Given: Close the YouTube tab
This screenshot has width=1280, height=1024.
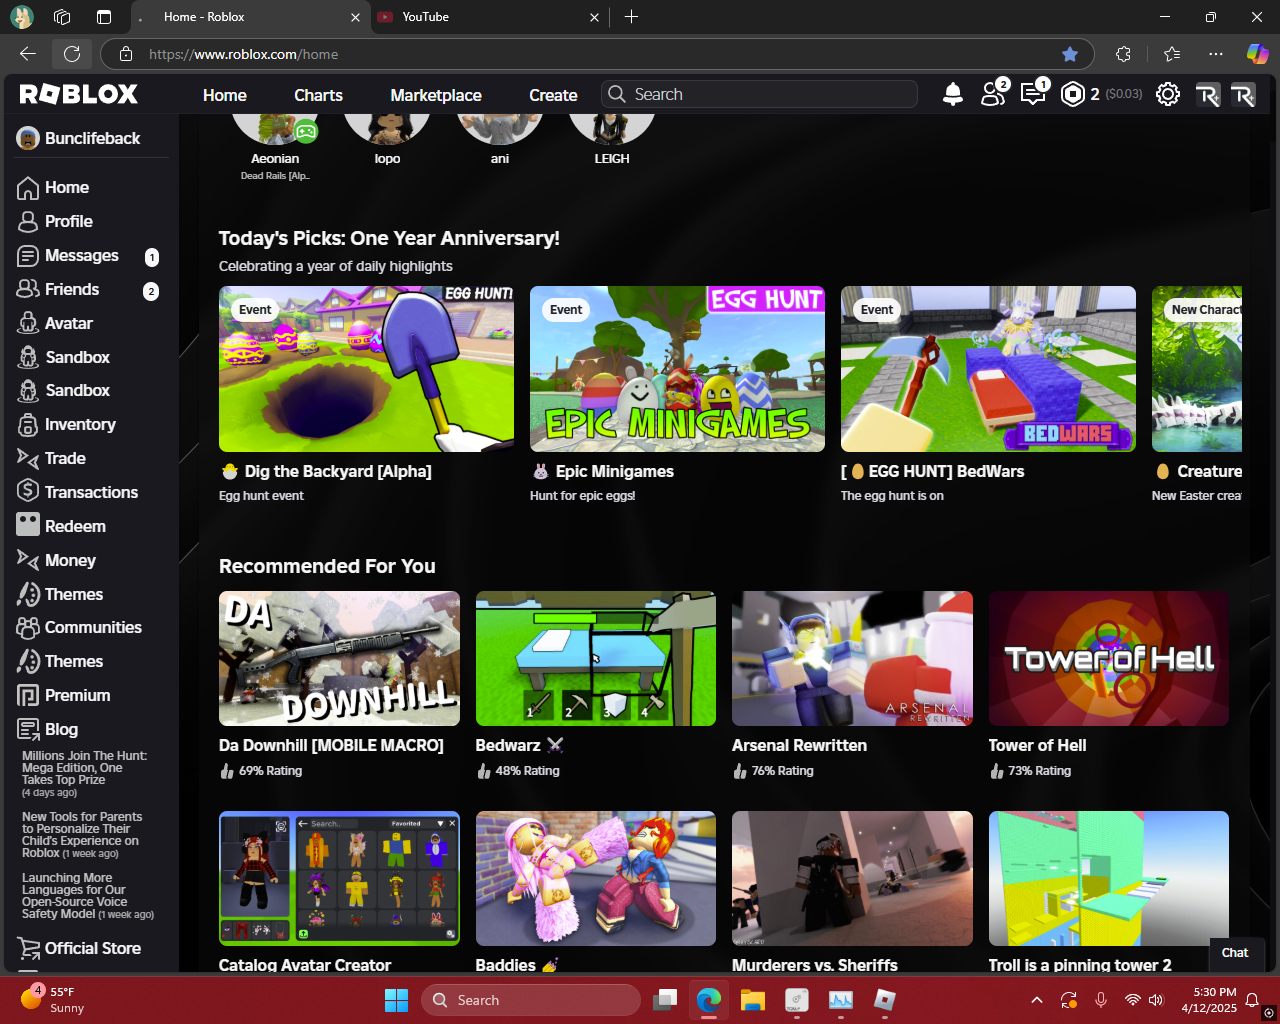Looking at the screenshot, I should (595, 17).
